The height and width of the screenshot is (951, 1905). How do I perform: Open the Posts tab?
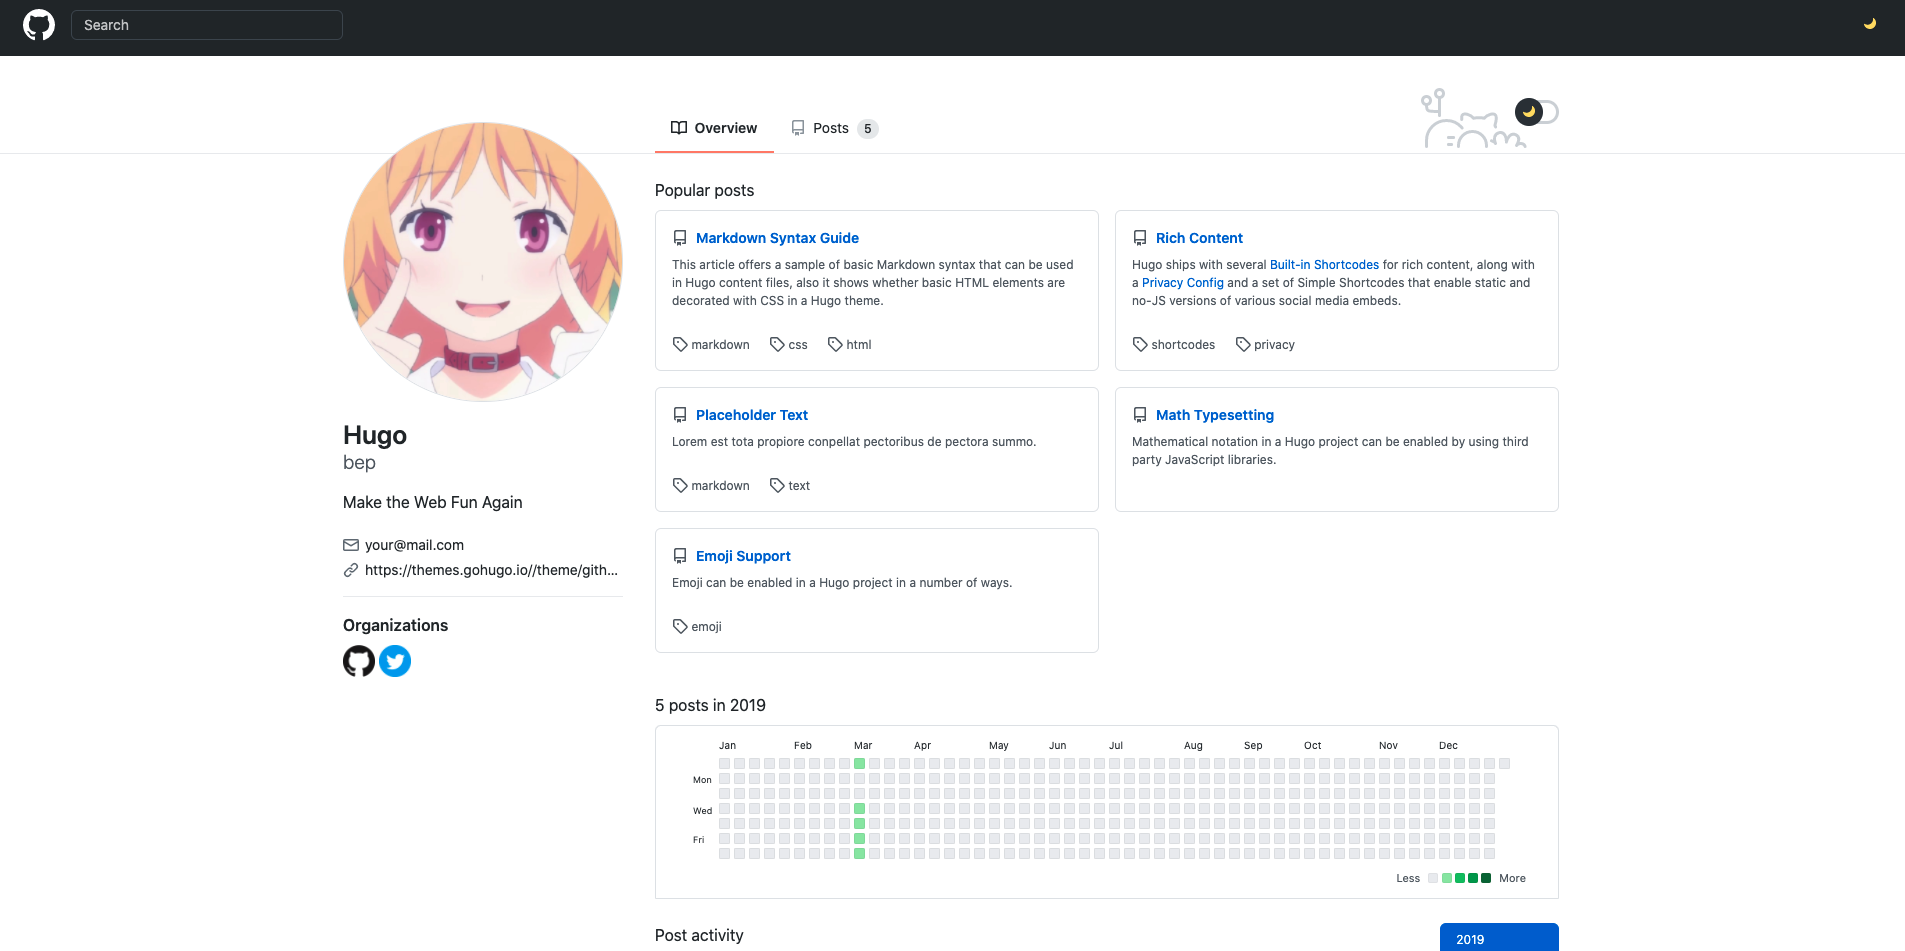pyautogui.click(x=834, y=128)
